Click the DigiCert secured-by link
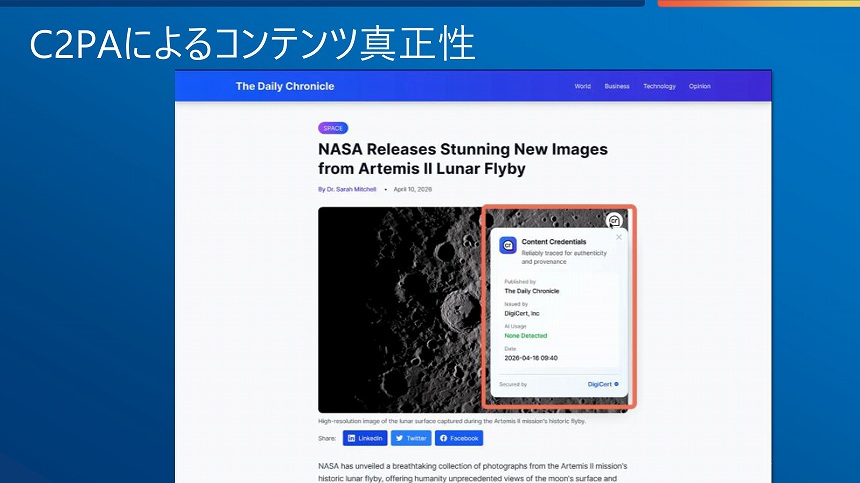Screen dimensions: 860x483 (603, 384)
